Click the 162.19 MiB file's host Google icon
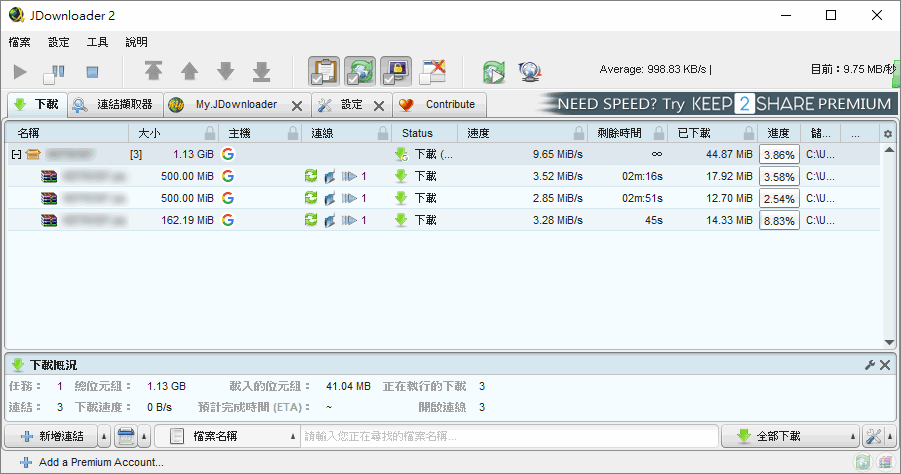The height and width of the screenshot is (474, 901). click(x=228, y=220)
